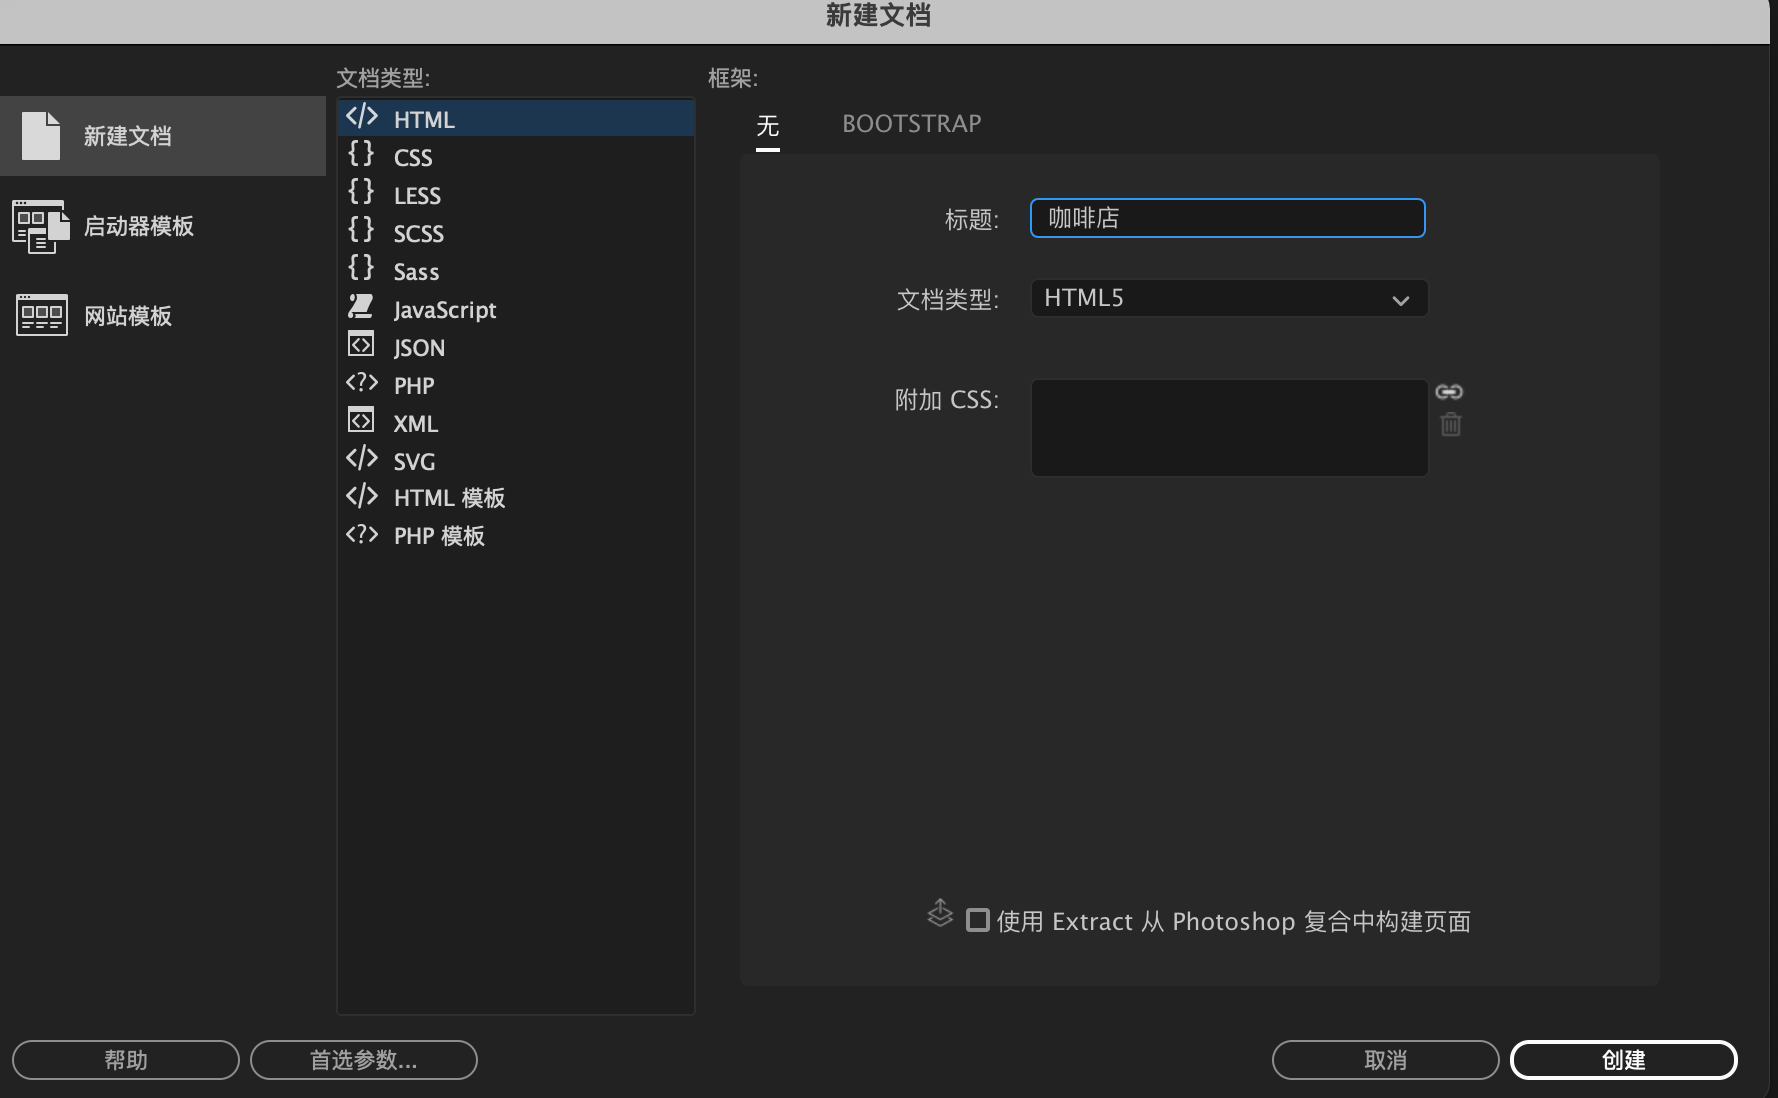Select the JavaScript document type icon

[361, 307]
